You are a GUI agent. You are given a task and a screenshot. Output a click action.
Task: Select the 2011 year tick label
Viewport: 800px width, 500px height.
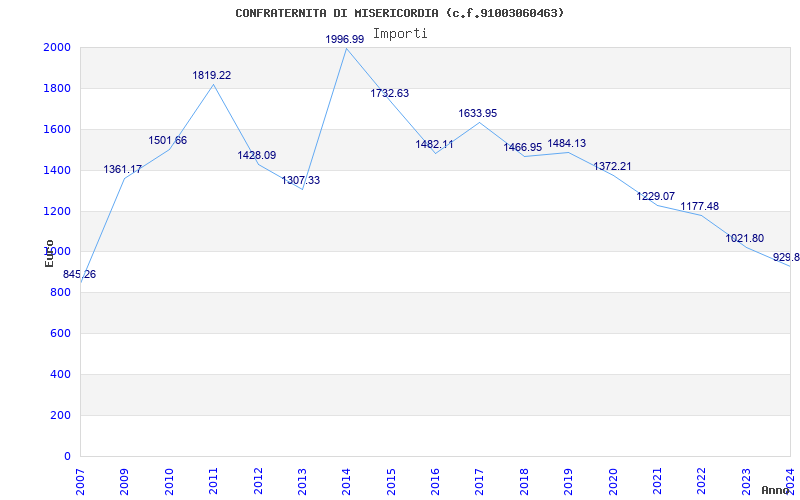click(x=213, y=480)
